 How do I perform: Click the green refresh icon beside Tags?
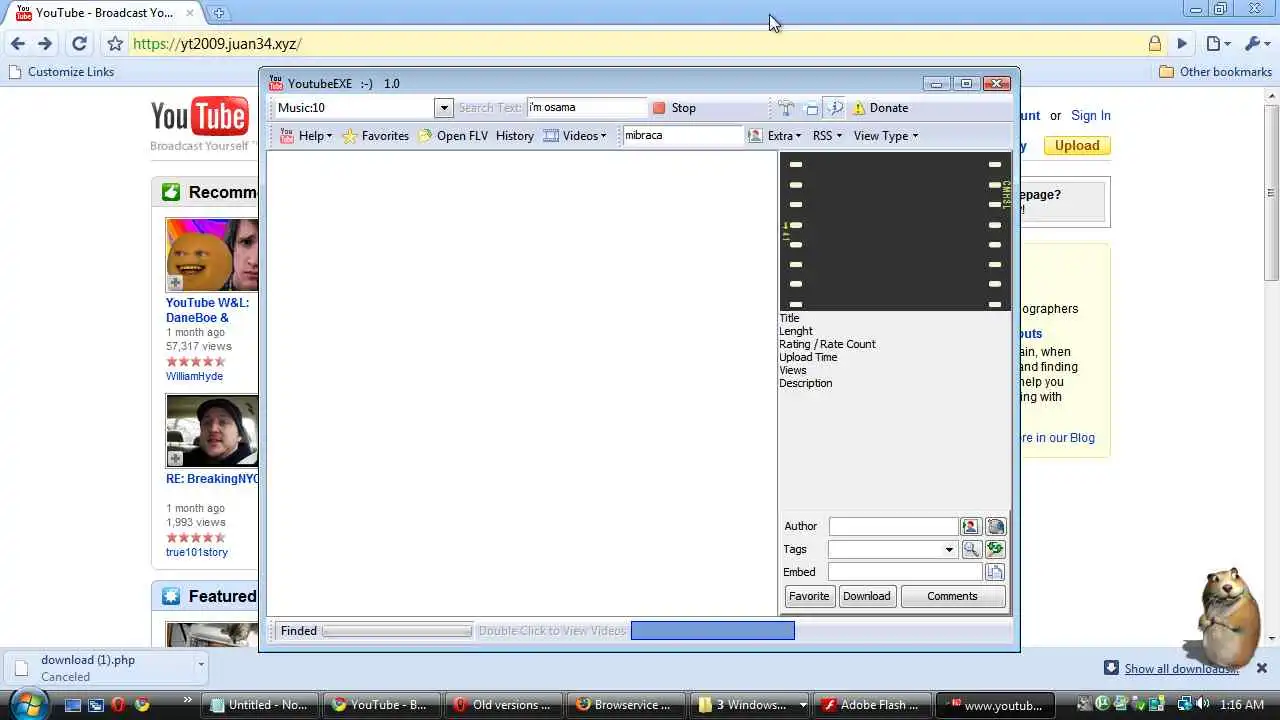click(x=995, y=549)
